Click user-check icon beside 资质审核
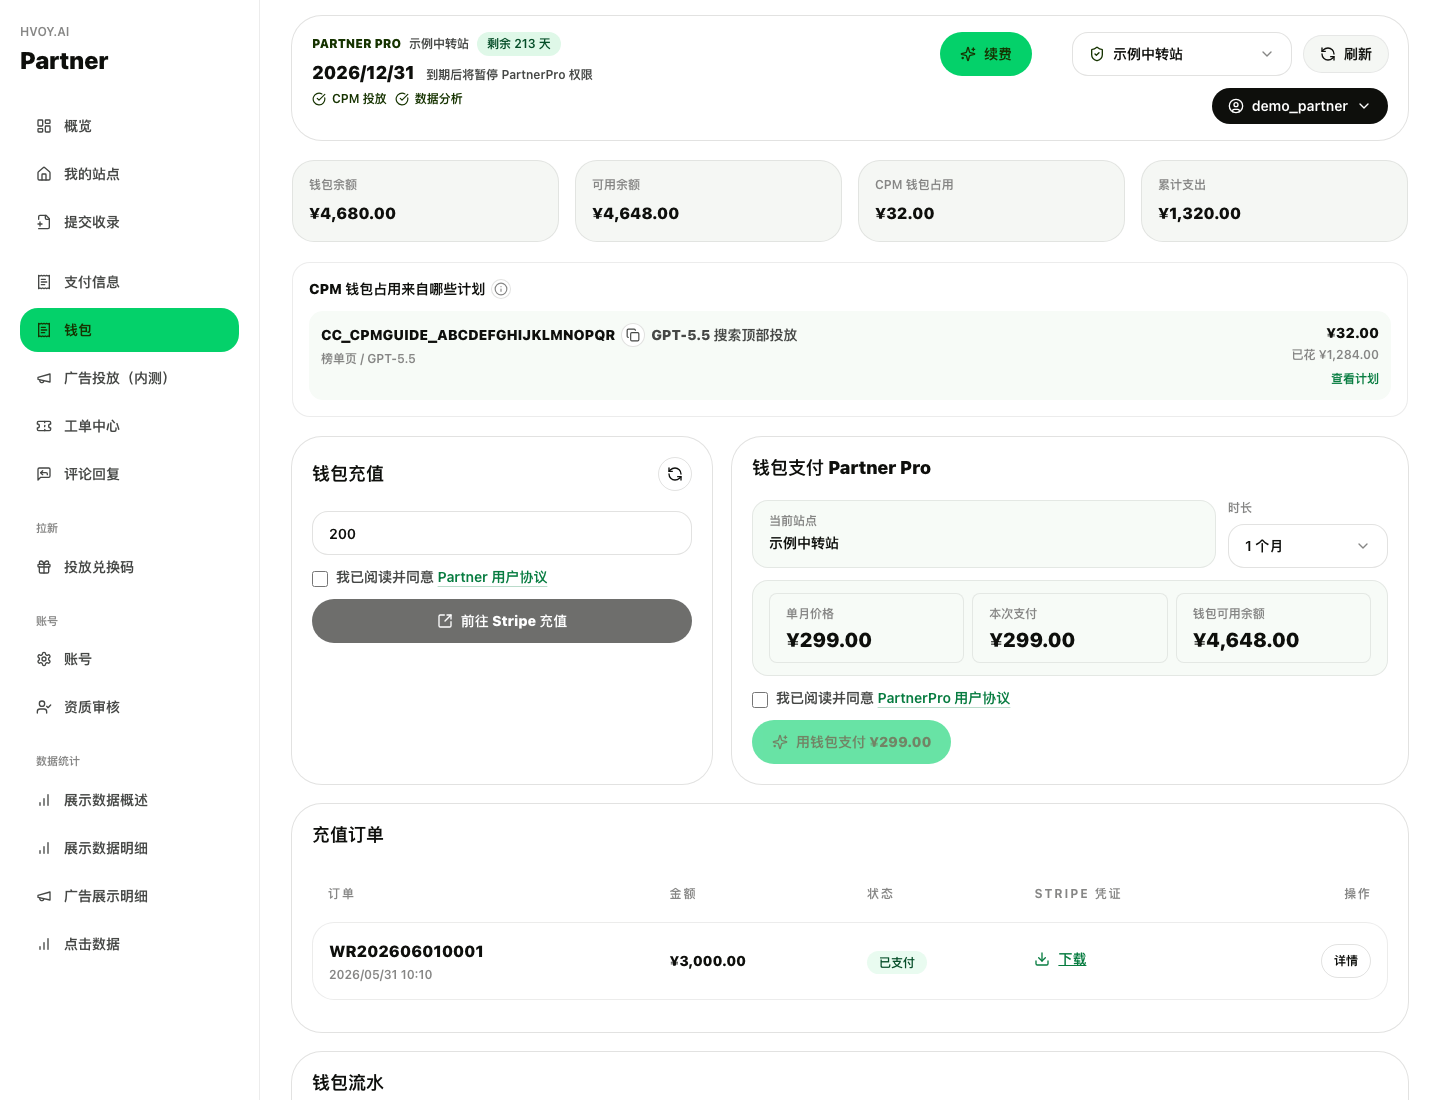1440x1100 pixels. pyautogui.click(x=44, y=707)
